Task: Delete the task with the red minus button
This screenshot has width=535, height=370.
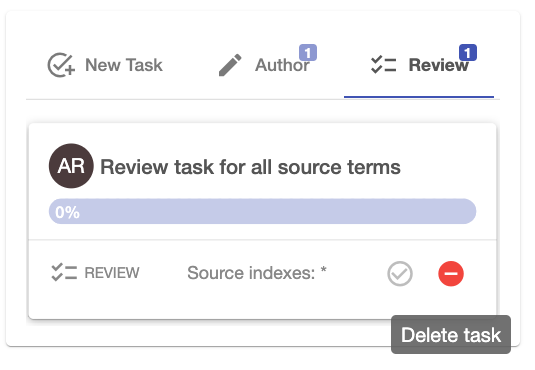Action: [451, 273]
